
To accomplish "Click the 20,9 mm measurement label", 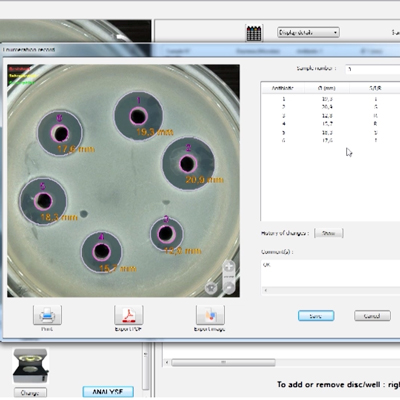I will click(204, 180).
